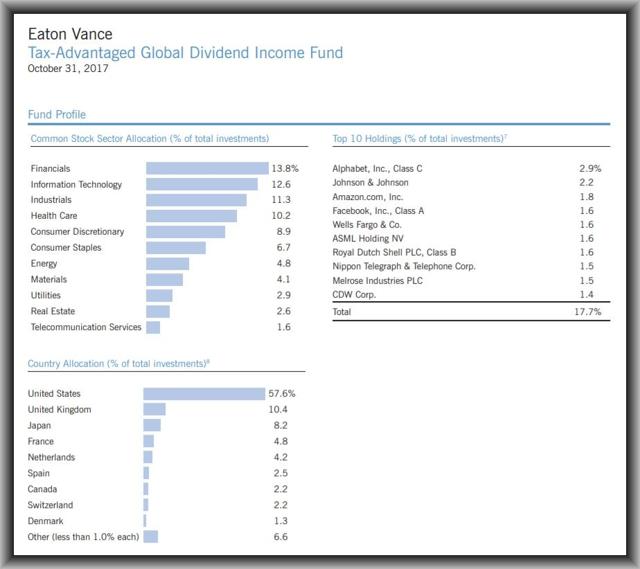The height and width of the screenshot is (569, 640).
Task: Click 'Facebook, Inc., Class A' holding
Action: [378, 211]
